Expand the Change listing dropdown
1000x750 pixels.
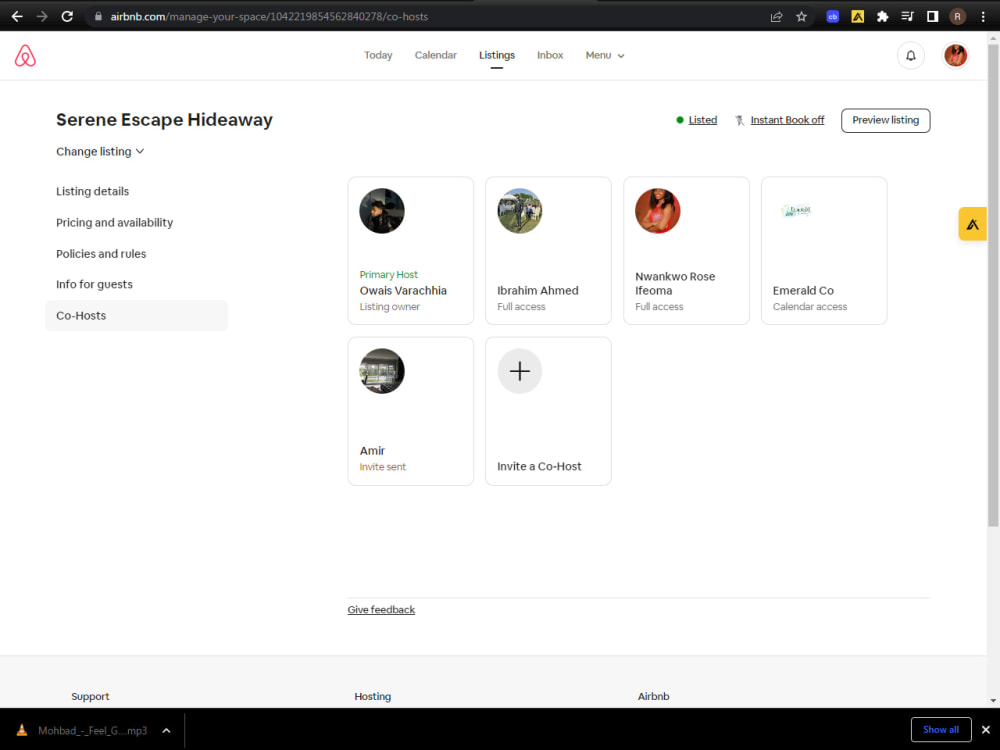click(100, 151)
